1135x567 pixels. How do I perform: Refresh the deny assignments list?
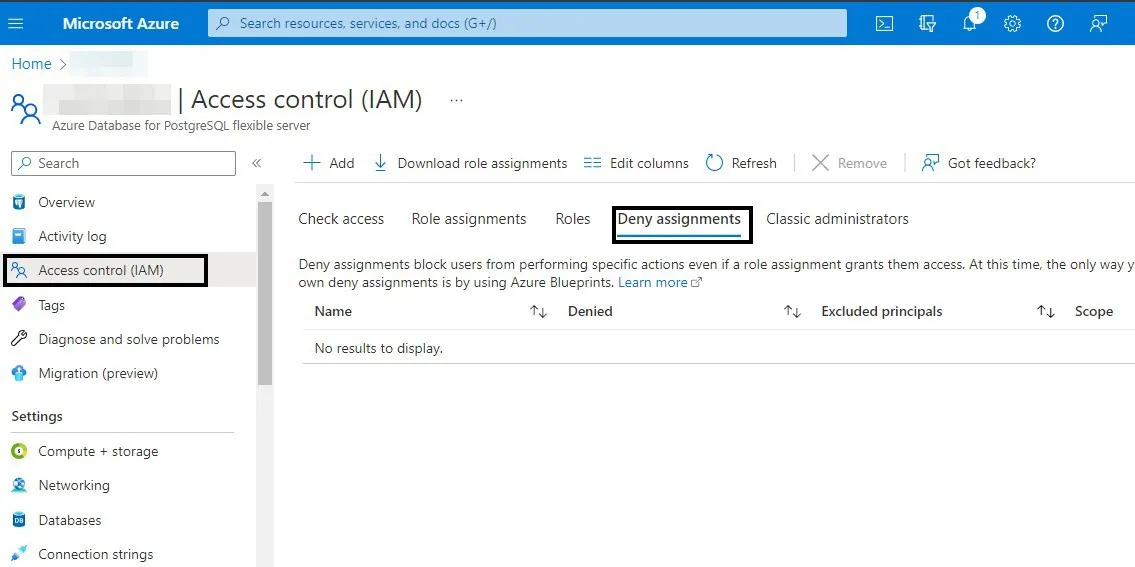pos(741,163)
